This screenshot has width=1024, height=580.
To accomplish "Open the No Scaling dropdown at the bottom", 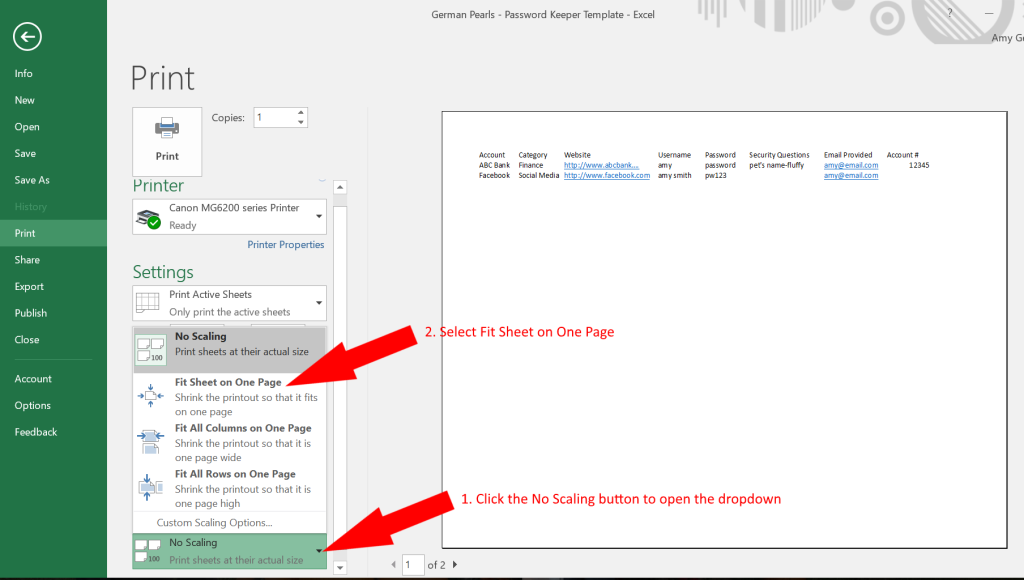I will (319, 551).
